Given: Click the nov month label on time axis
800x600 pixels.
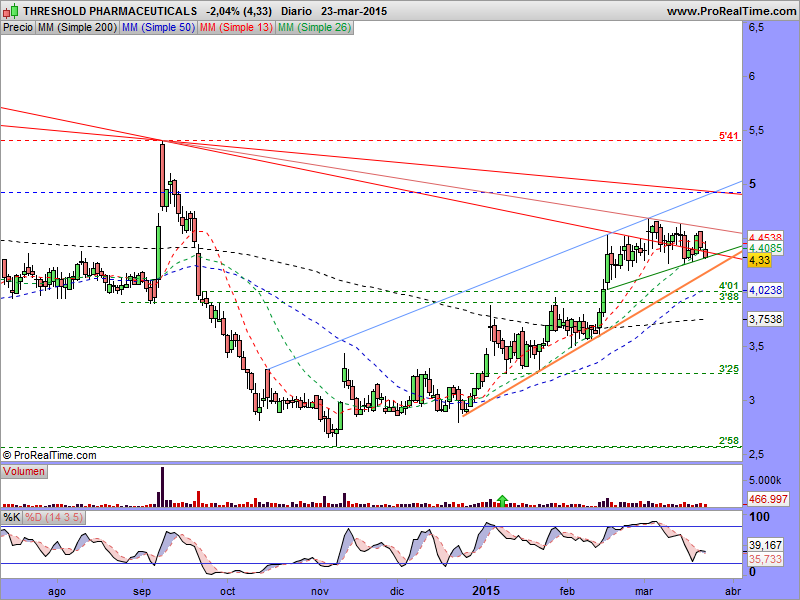Looking at the screenshot, I should (x=320, y=591).
